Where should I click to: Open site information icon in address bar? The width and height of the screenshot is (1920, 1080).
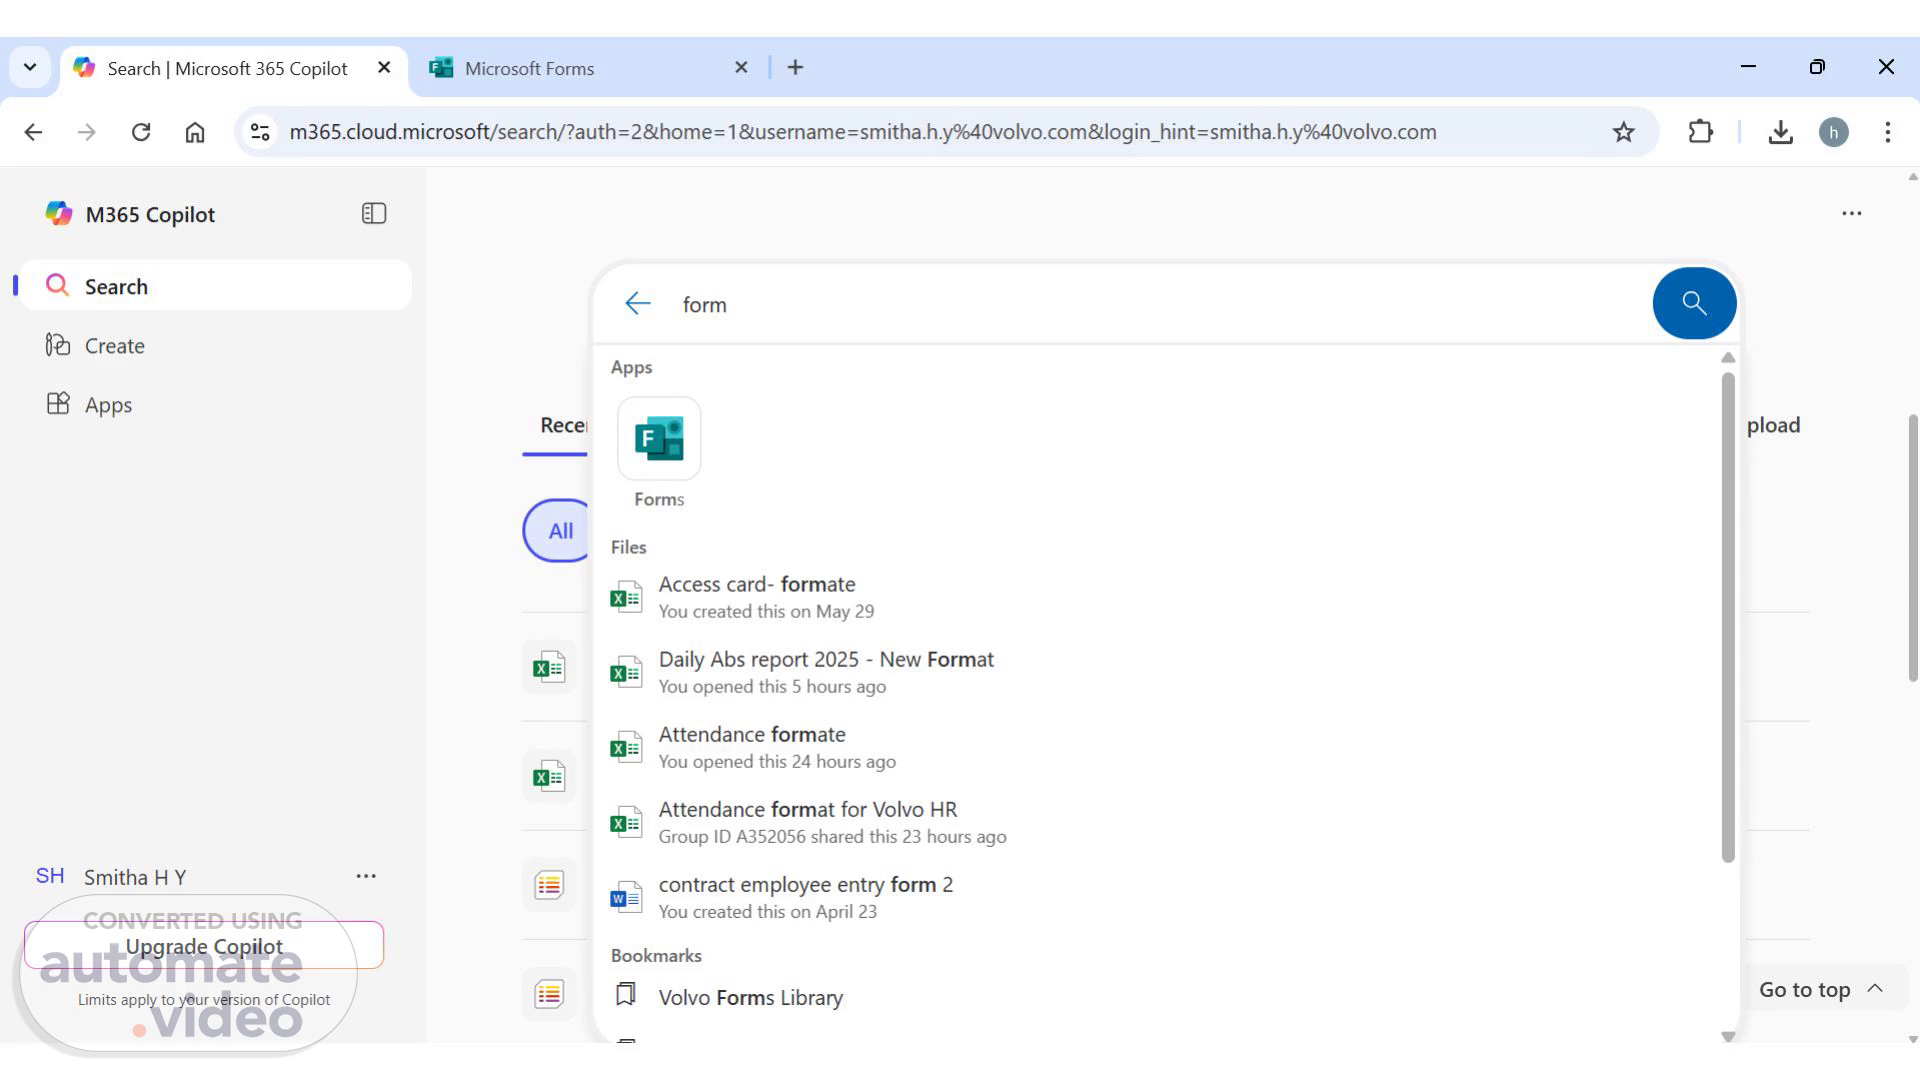point(260,132)
